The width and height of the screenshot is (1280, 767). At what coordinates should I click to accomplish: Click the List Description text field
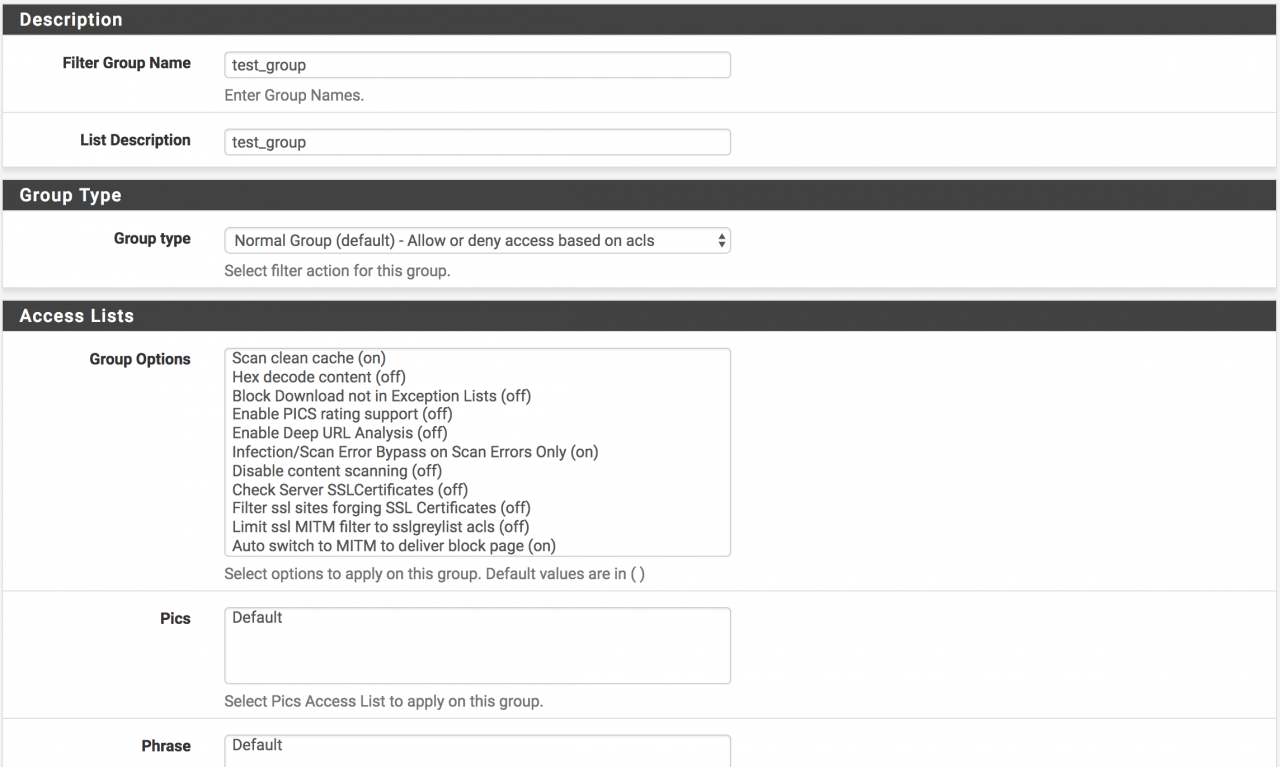(x=477, y=142)
